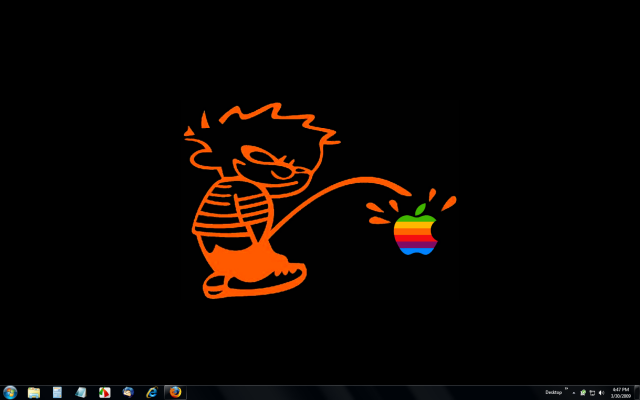
Task: Open Windows Explorer folder icon in taskbar
Action: point(34,393)
